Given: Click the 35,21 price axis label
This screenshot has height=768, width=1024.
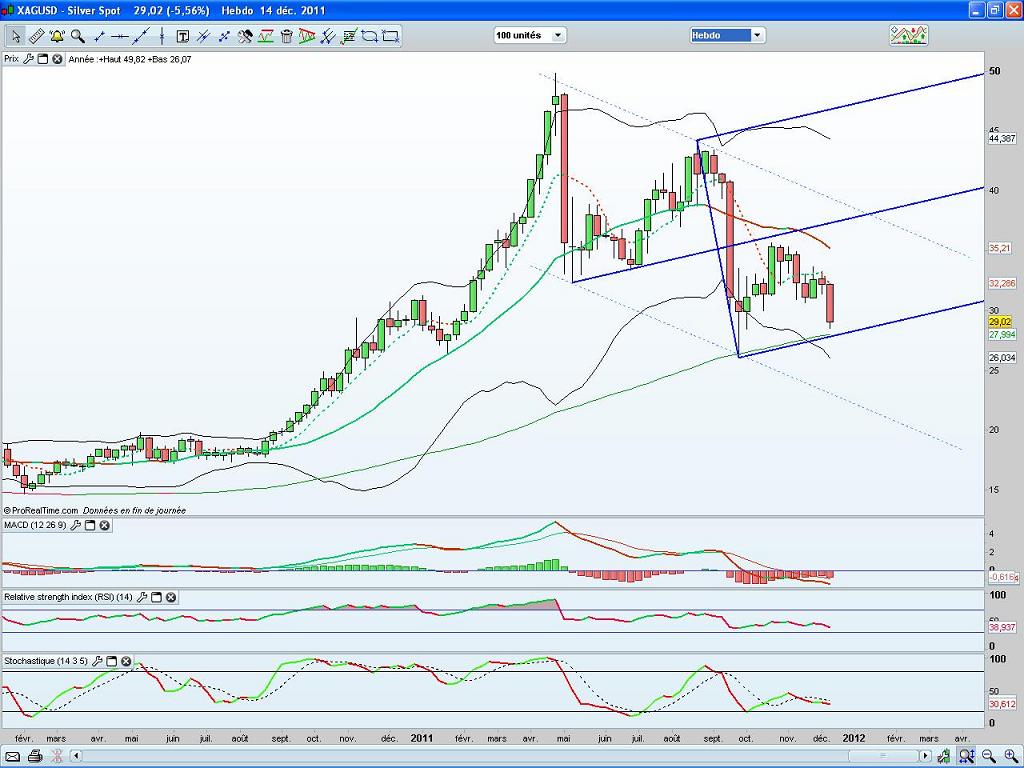Looking at the screenshot, I should [x=1000, y=248].
